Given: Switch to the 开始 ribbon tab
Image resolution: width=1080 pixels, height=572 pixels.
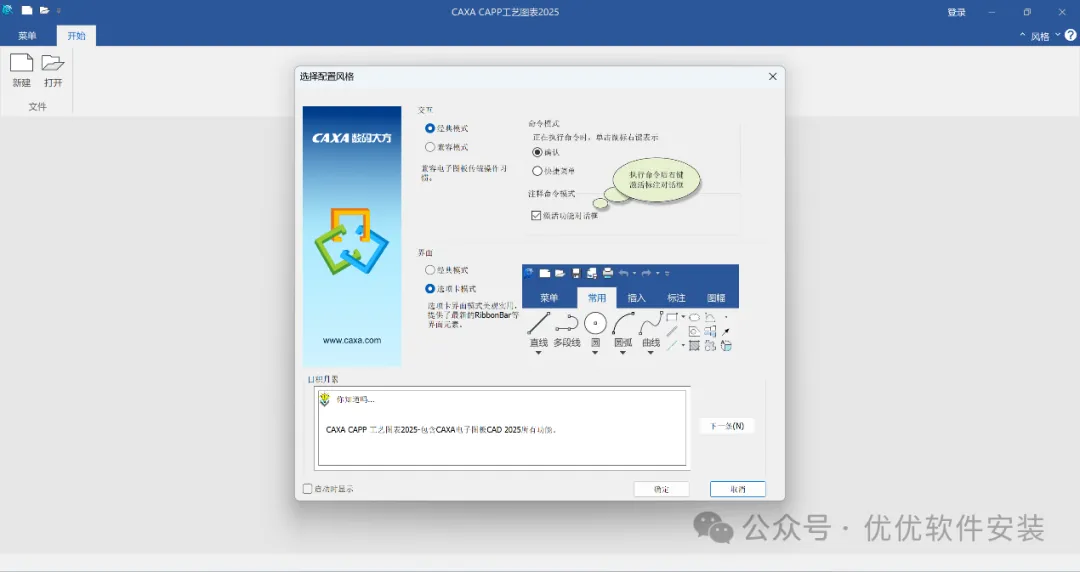Looking at the screenshot, I should tap(76, 36).
